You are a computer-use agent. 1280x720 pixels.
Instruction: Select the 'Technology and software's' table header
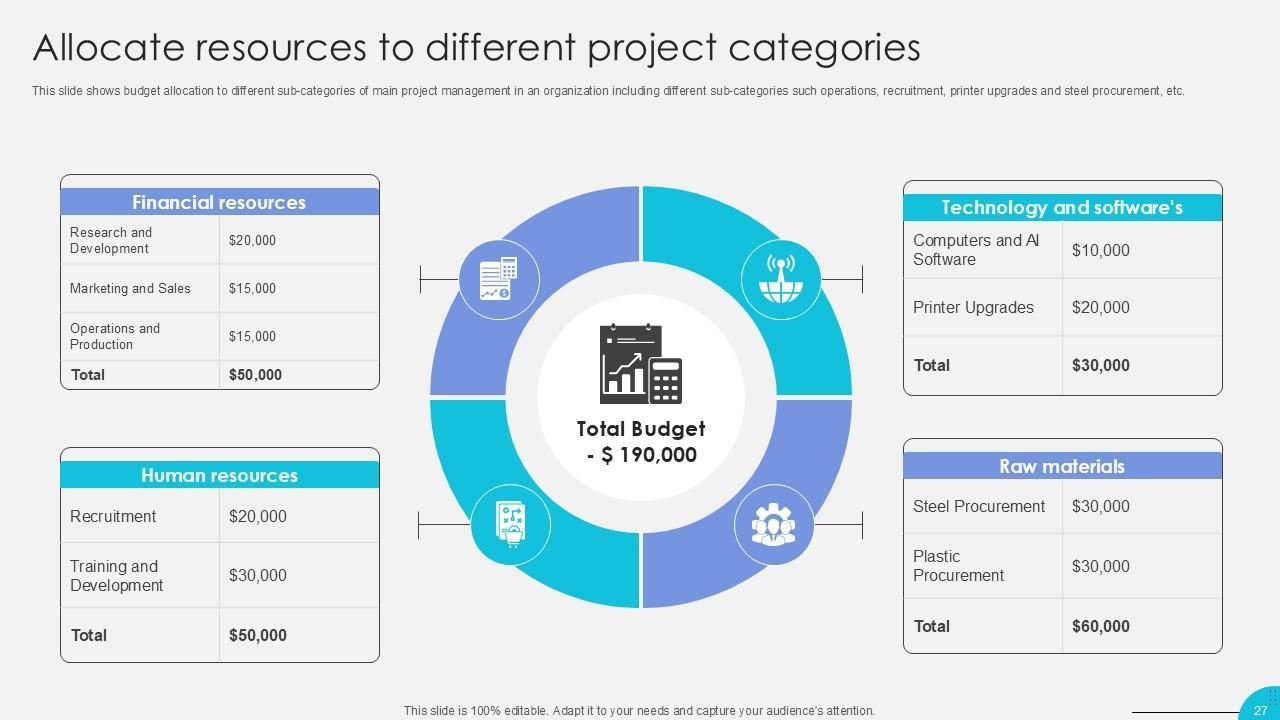click(1062, 208)
